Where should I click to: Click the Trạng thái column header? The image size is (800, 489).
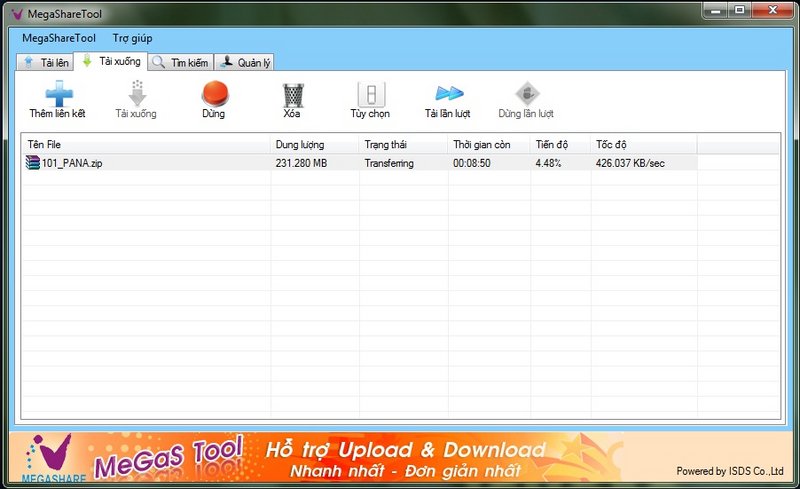click(403, 145)
